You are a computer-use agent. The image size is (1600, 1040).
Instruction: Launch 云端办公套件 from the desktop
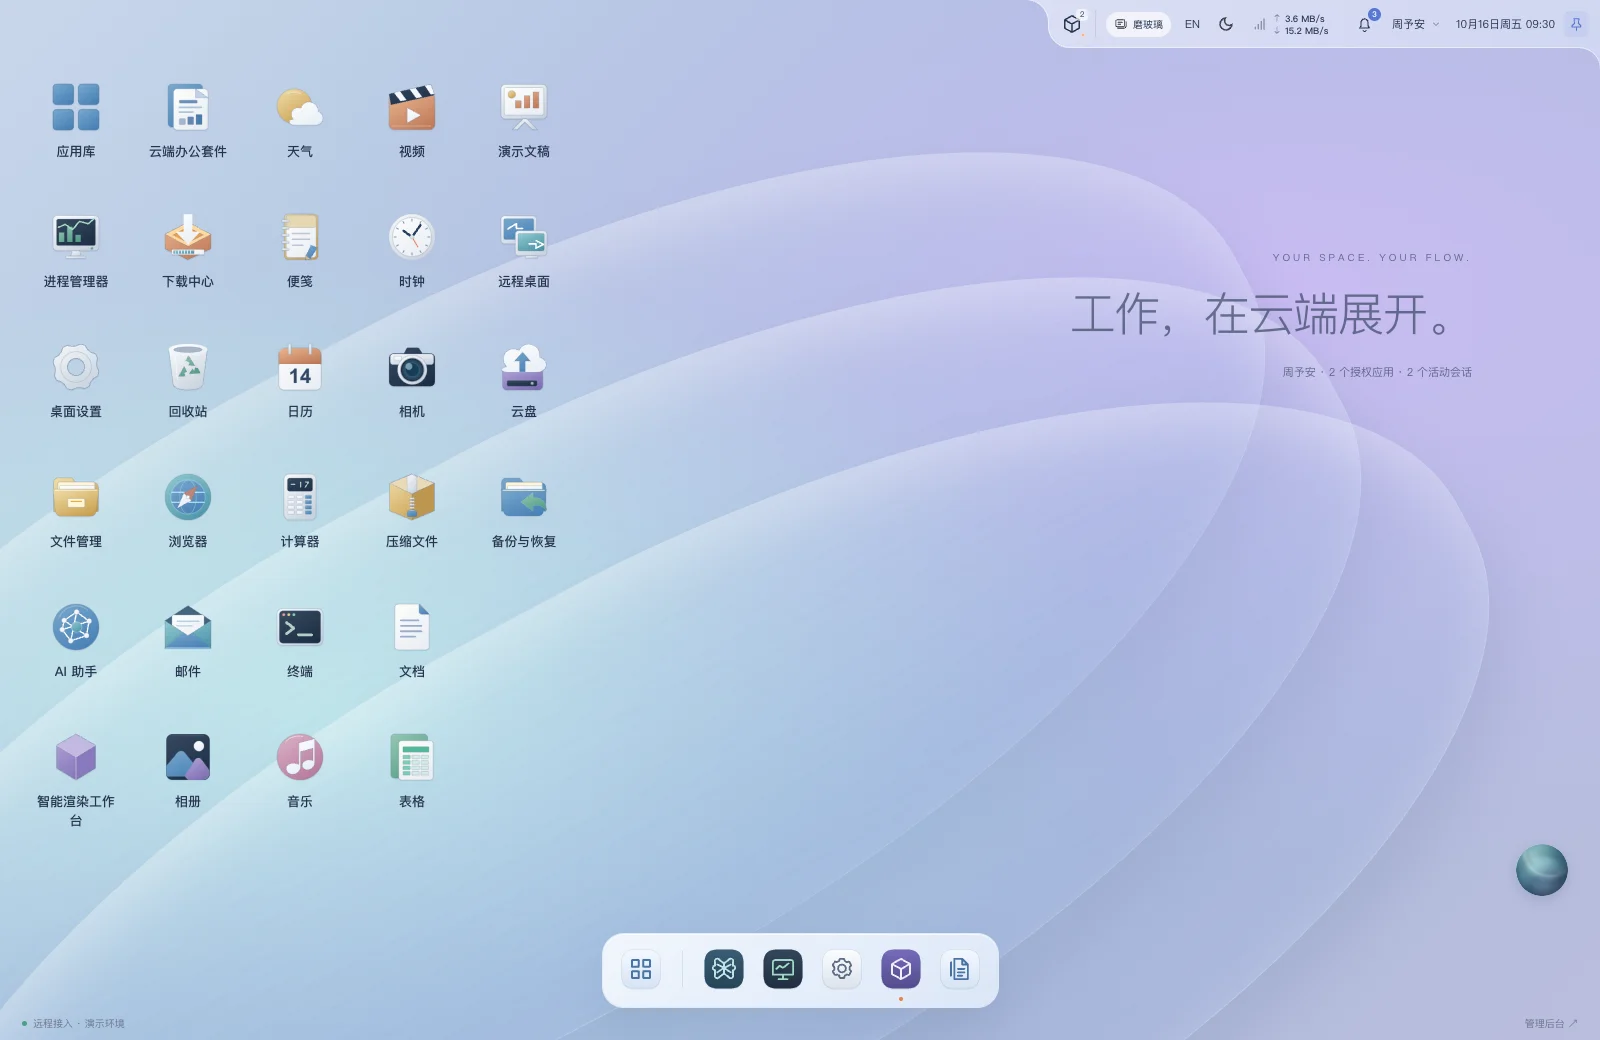(188, 121)
